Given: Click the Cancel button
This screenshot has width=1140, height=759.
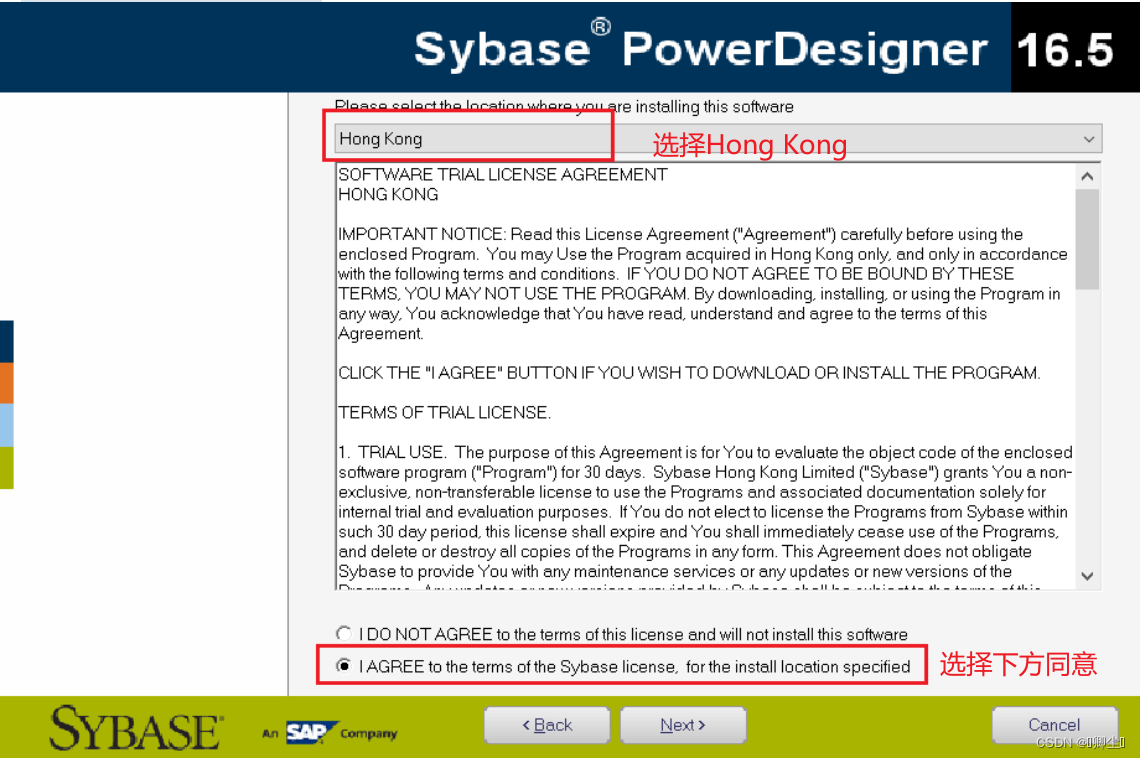Looking at the screenshot, I should pos(1054,725).
